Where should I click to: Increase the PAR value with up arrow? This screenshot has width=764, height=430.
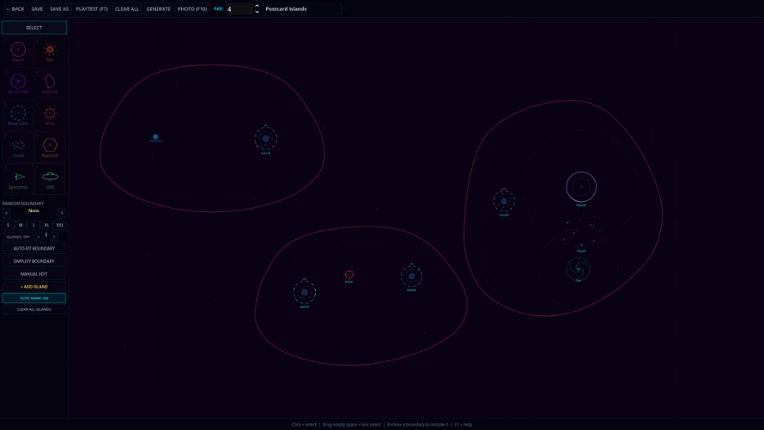tap(257, 6)
